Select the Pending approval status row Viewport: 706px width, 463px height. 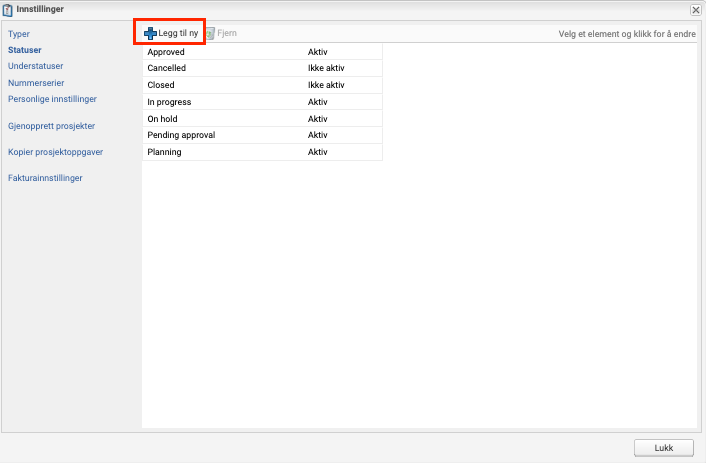pyautogui.click(x=181, y=135)
